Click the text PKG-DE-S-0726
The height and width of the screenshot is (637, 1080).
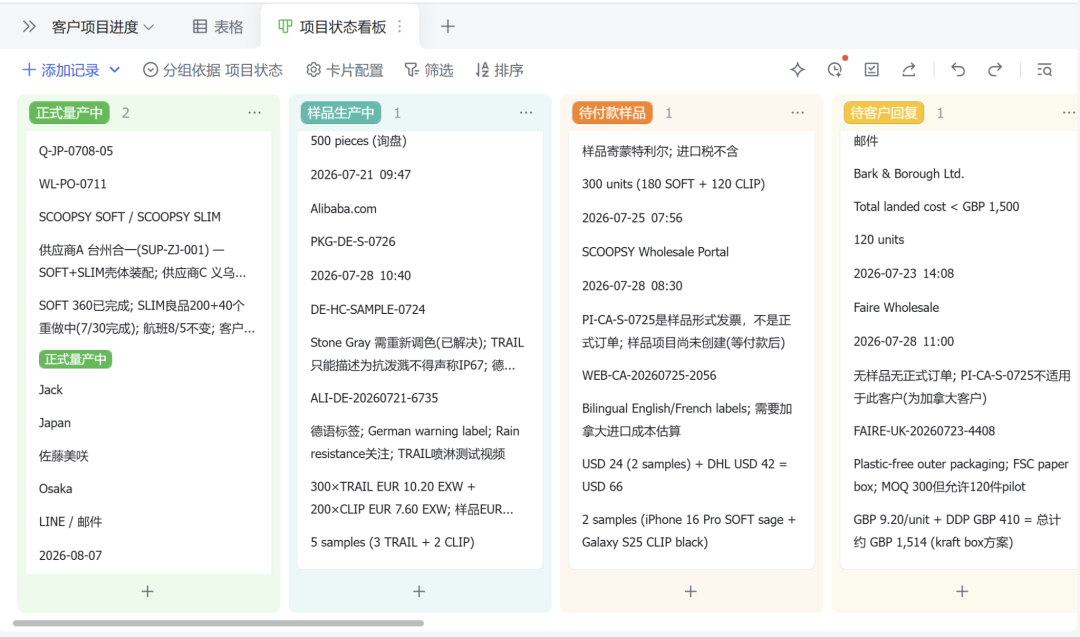pos(353,242)
